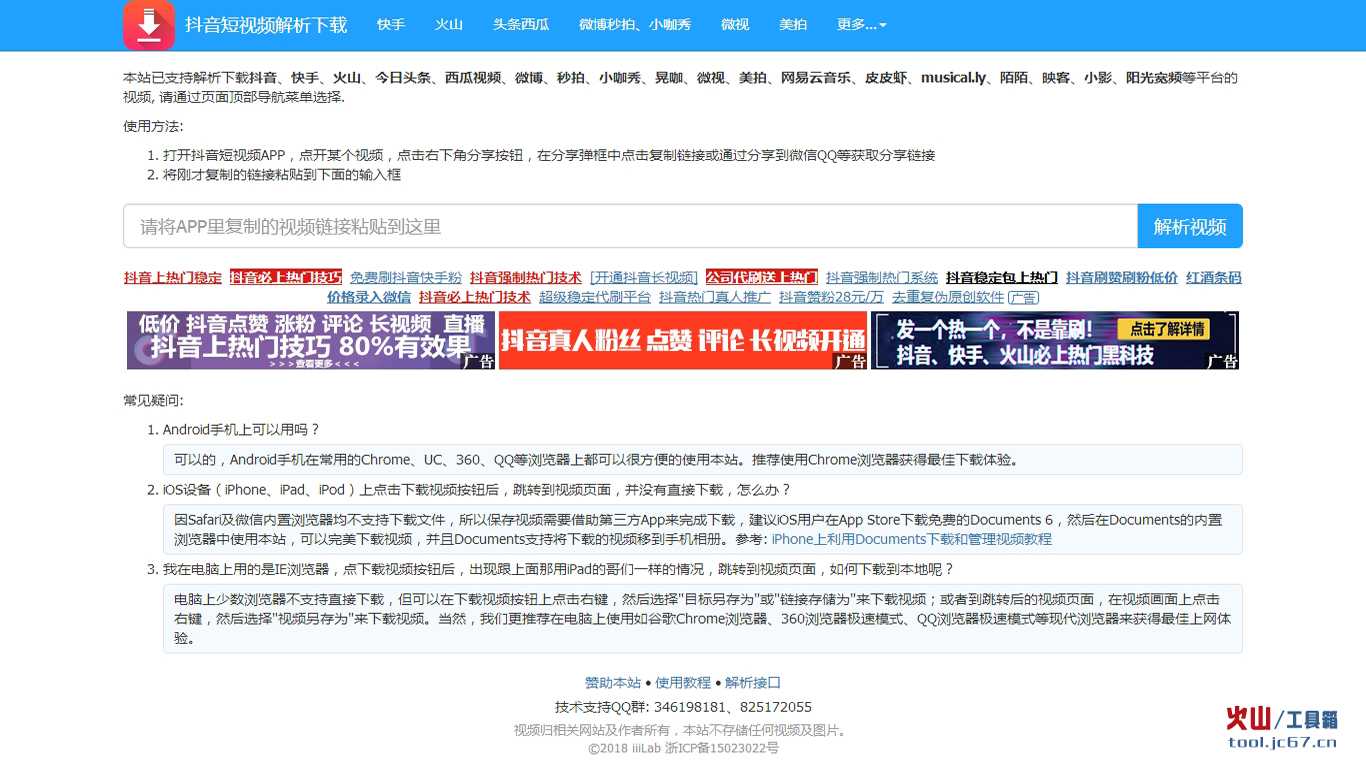The width and height of the screenshot is (1366, 766).
Task: Open the red 抖音真人粉丝 banner ad
Action: [x=683, y=340]
